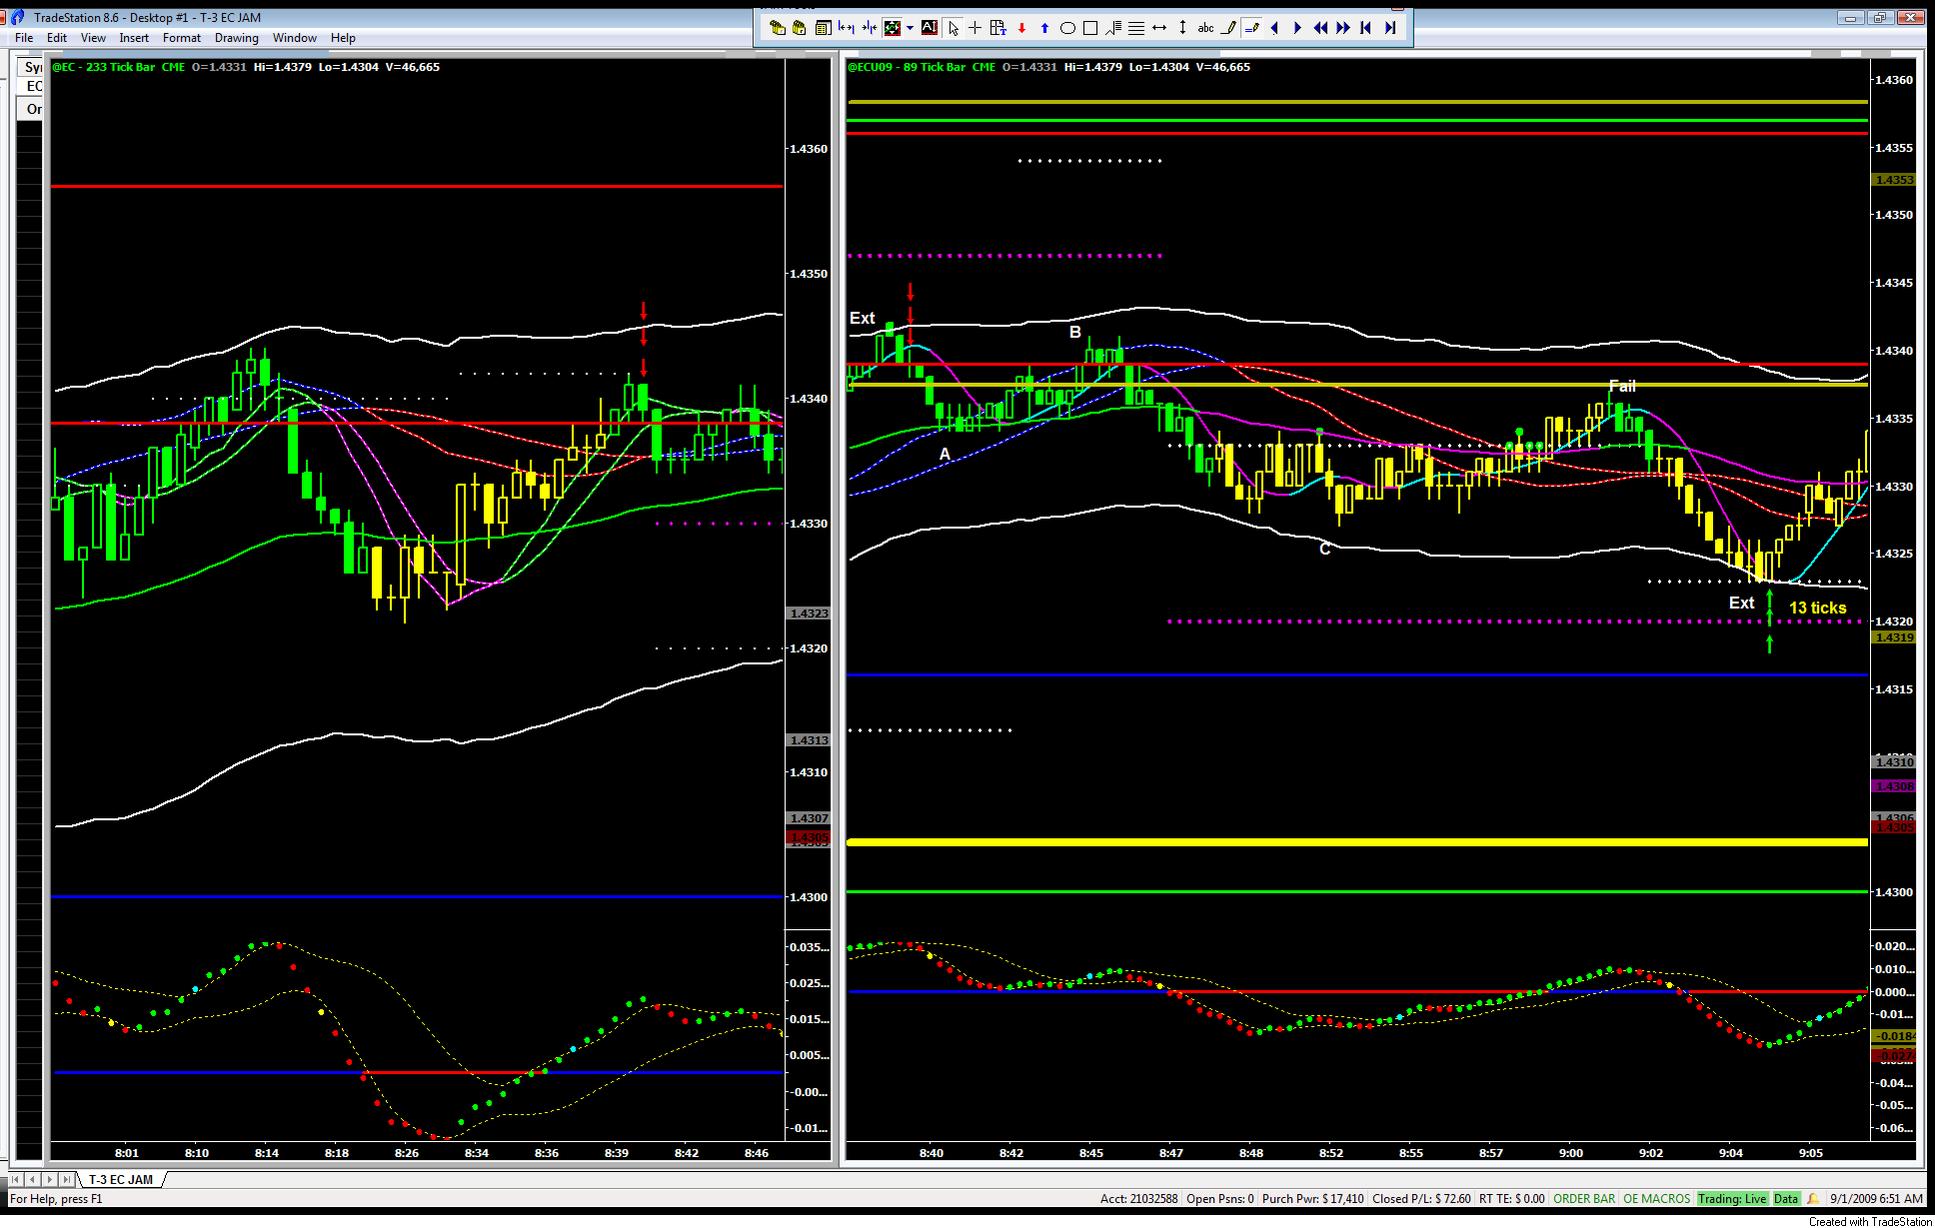1935x1228 pixels.
Task: Click the red AI text cursor icon
Action: (929, 28)
